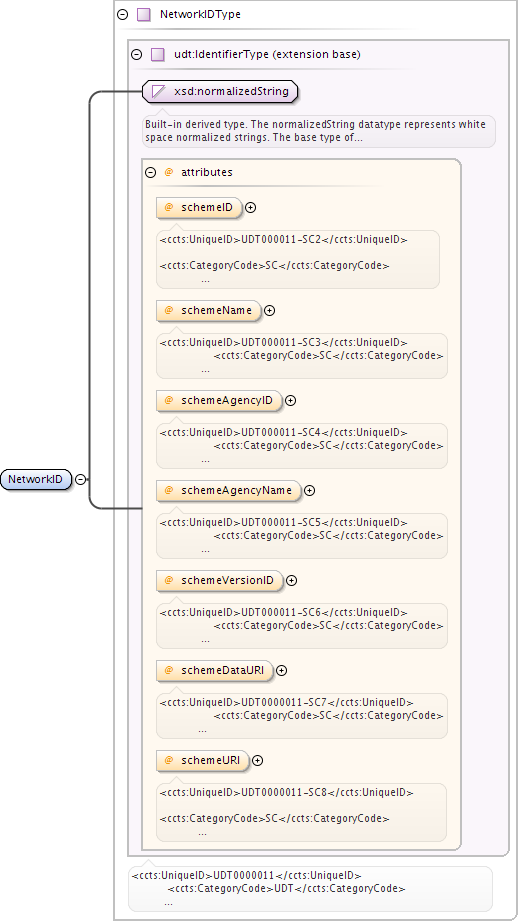This screenshot has height=922, width=519.
Task: Click the UDT0000011 annotation at bottom
Action: (x=310, y=888)
